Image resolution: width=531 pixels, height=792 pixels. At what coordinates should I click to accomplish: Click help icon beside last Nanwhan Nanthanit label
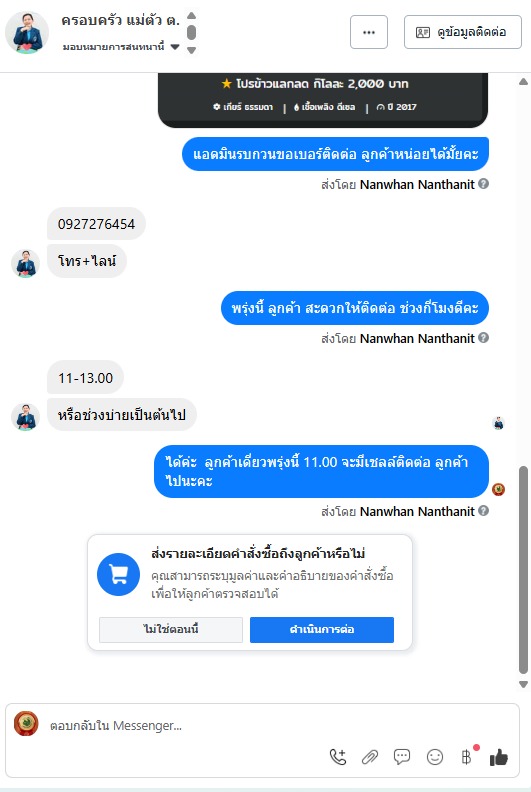click(484, 511)
